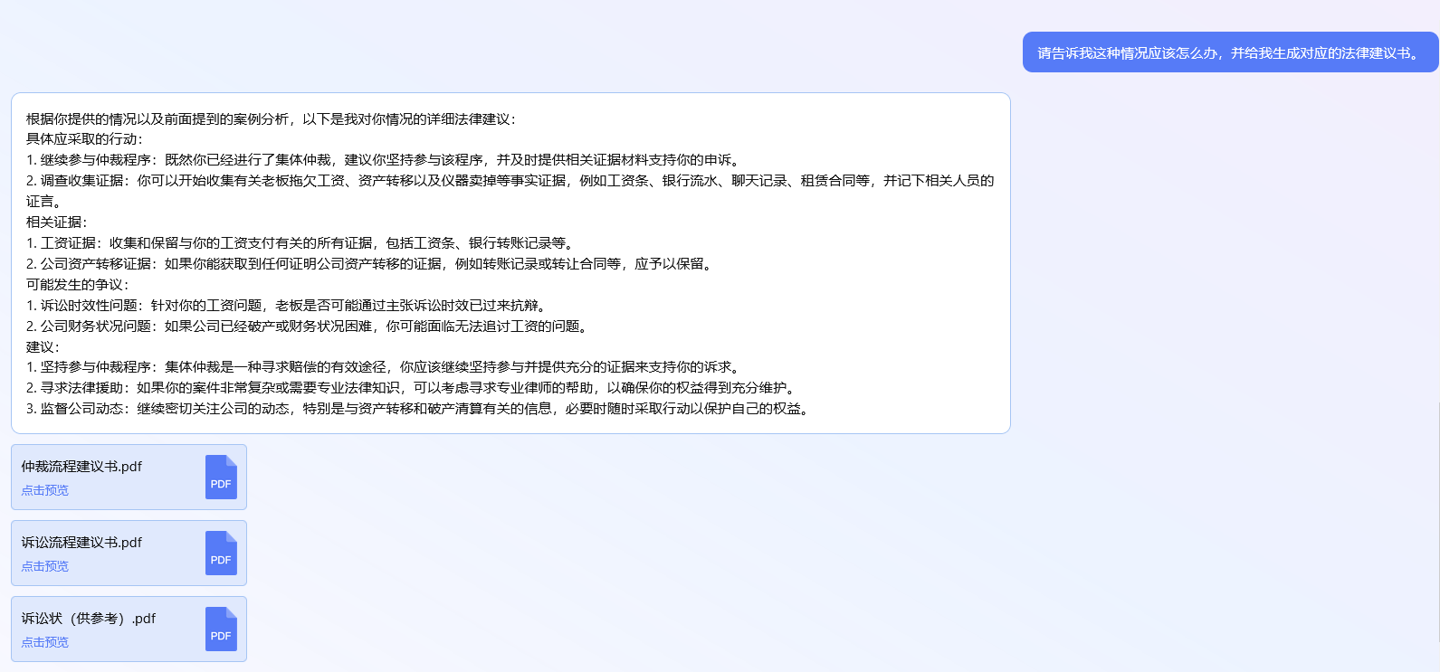Click the line starting 2. 寻求法律援助
The width and height of the screenshot is (1440, 672).
point(410,388)
